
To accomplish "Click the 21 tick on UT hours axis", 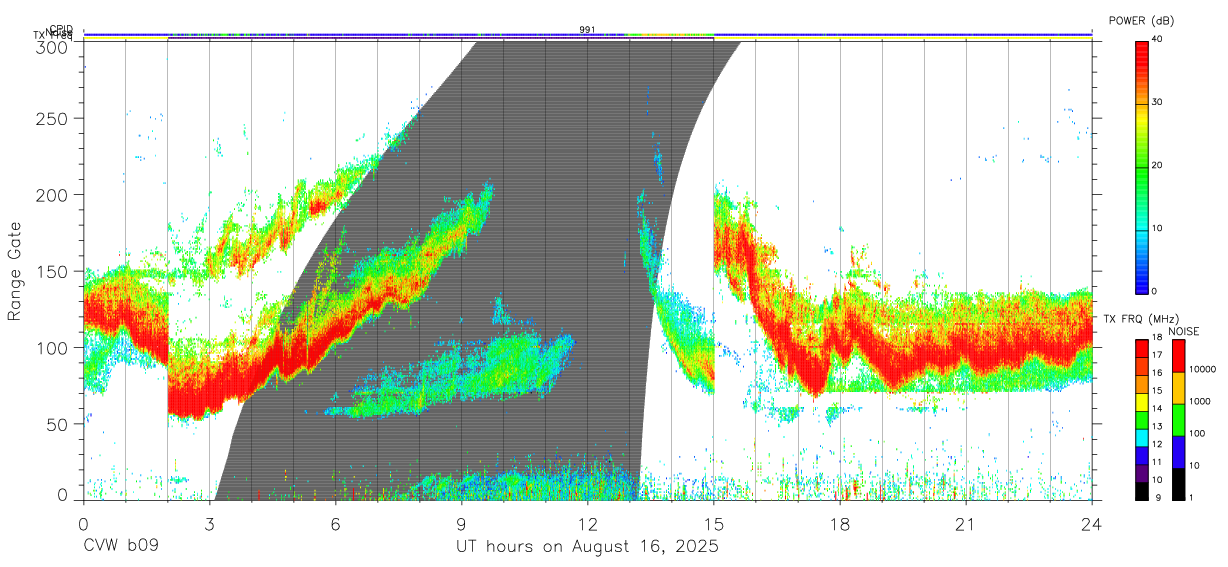I will pos(966,524).
